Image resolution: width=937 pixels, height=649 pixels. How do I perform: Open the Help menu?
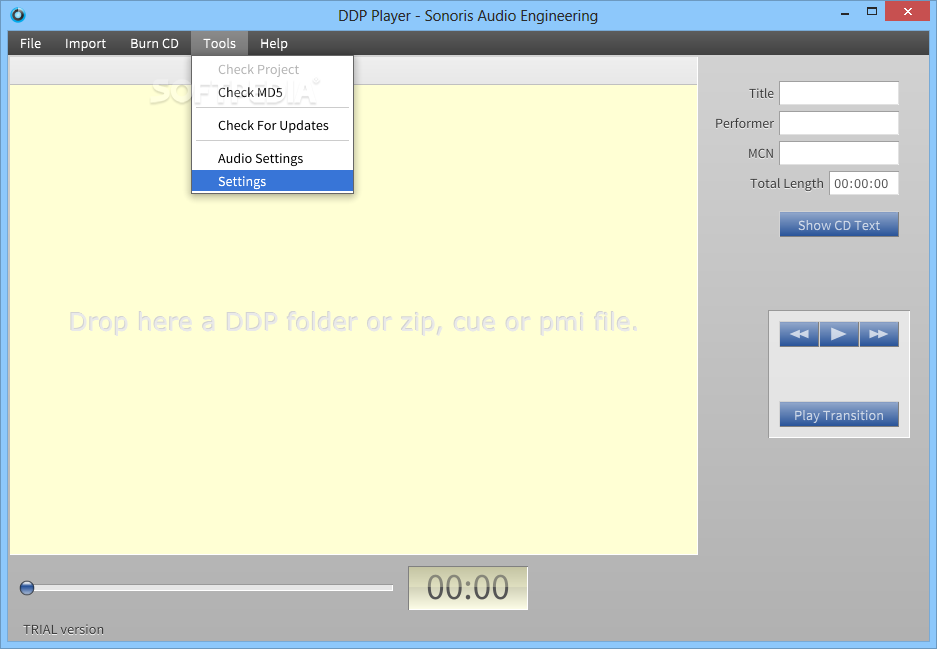(x=274, y=44)
